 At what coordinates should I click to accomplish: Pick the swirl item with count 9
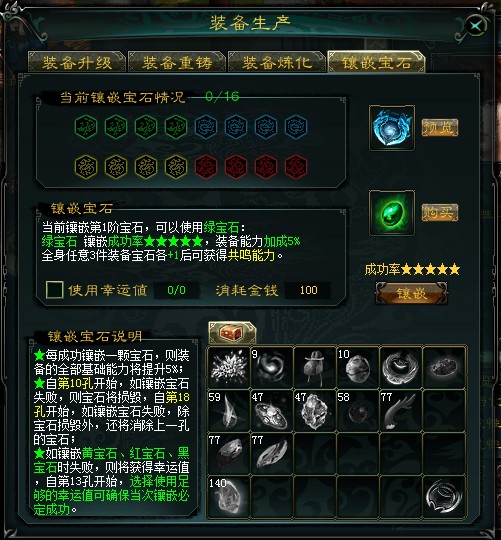(272, 368)
